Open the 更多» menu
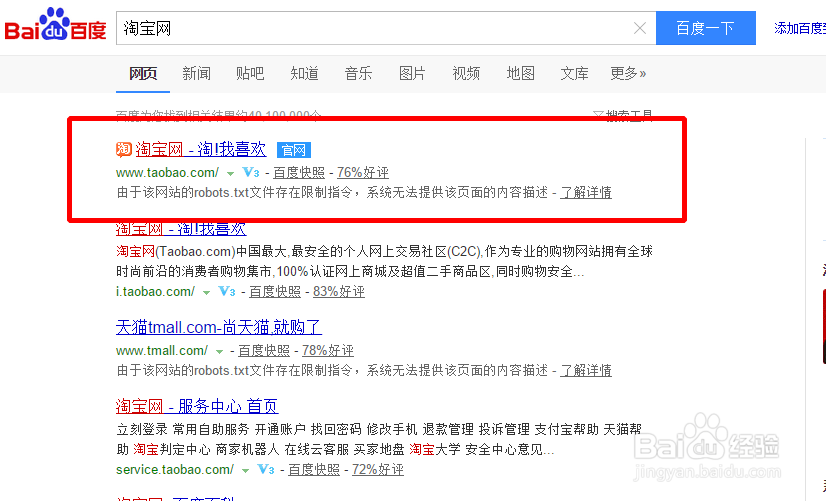This screenshot has height=501, width=826. click(x=628, y=73)
